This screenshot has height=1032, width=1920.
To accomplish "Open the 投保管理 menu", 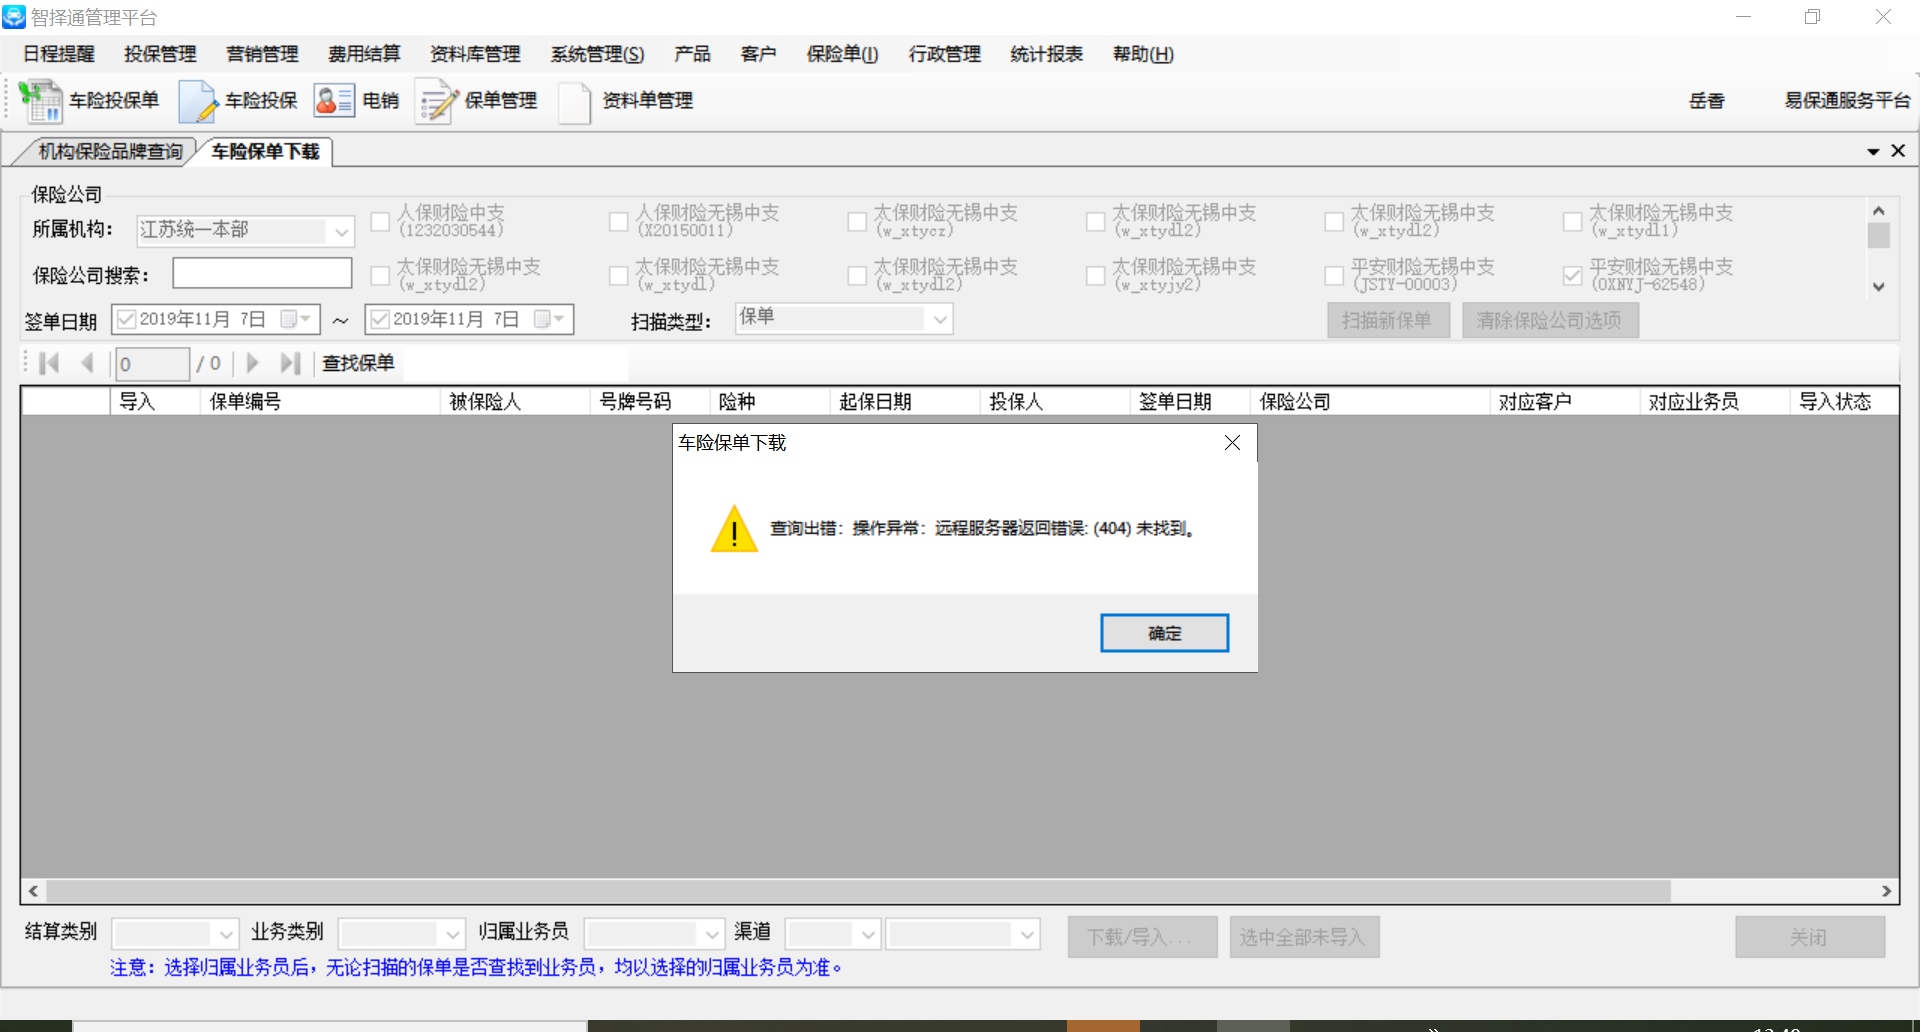I will click(x=160, y=54).
